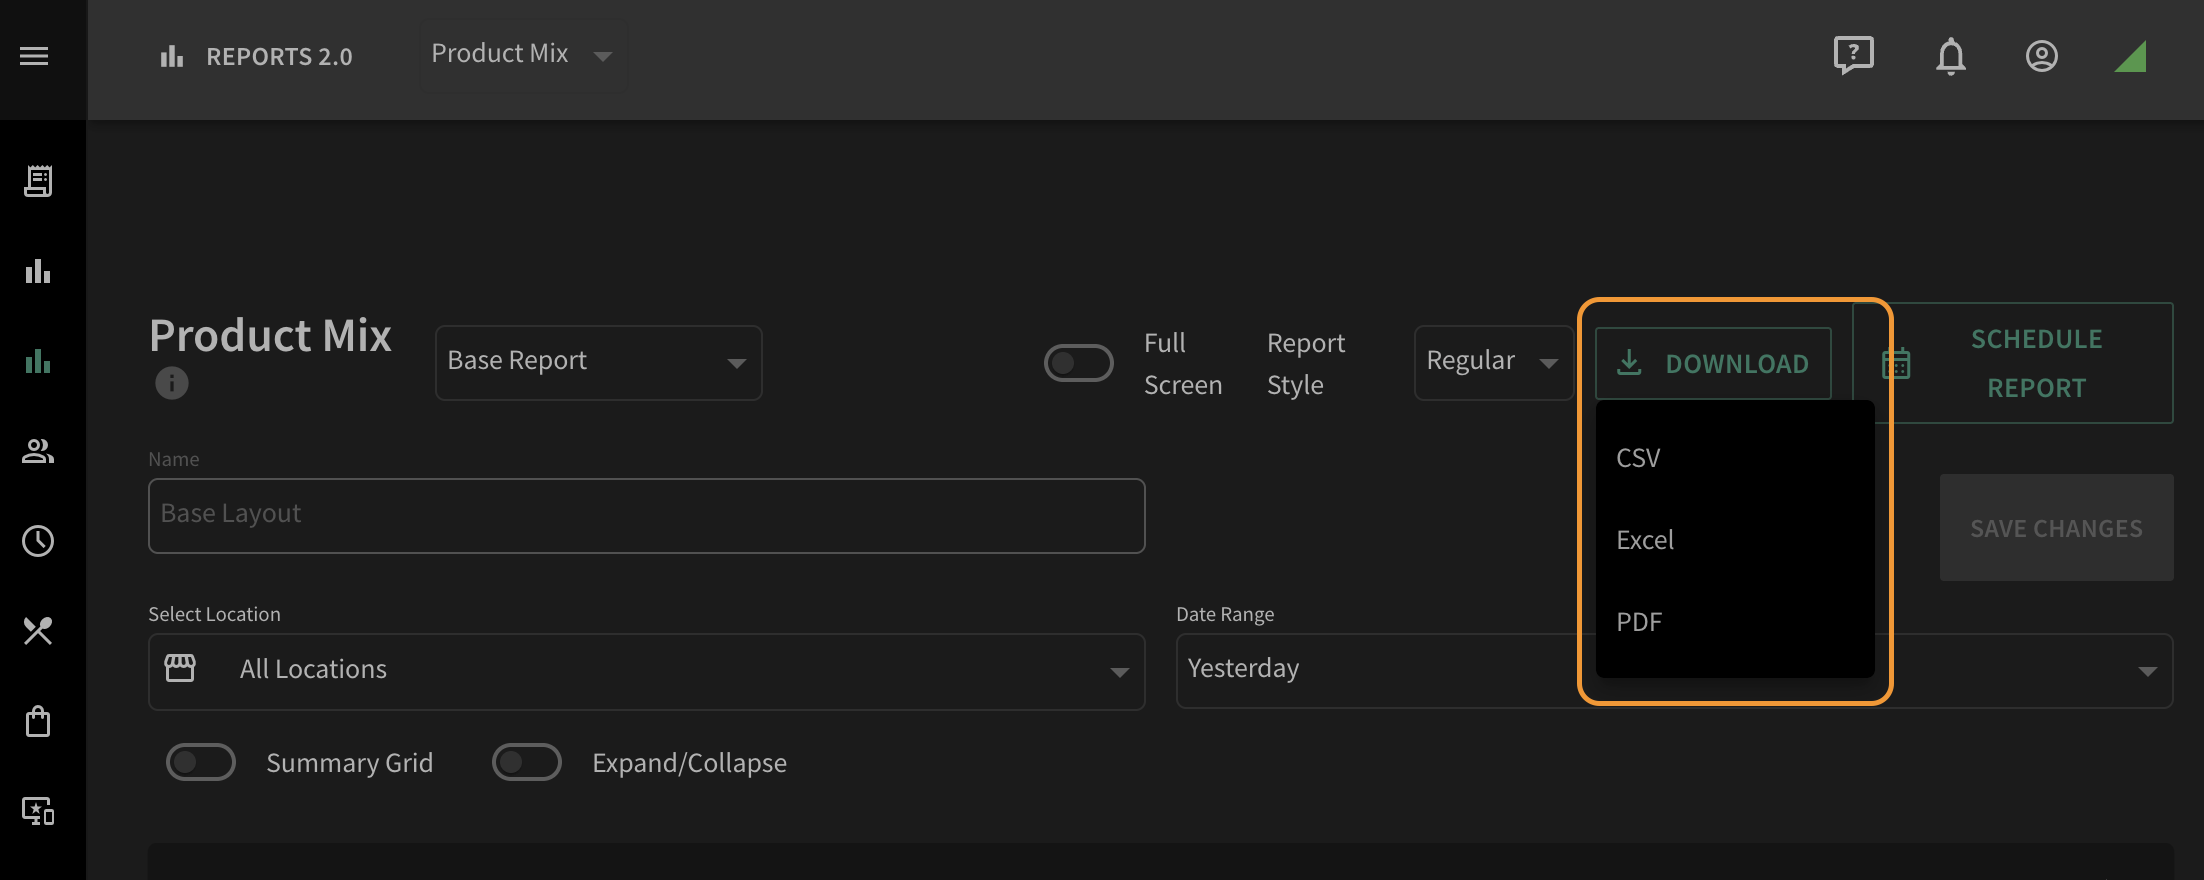Open the All Locations dropdown
The image size is (2204, 880).
tap(646, 671)
